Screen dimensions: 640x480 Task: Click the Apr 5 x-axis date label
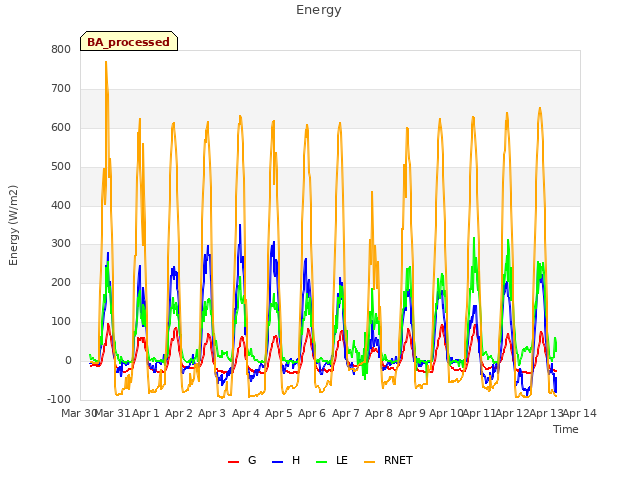(279, 413)
